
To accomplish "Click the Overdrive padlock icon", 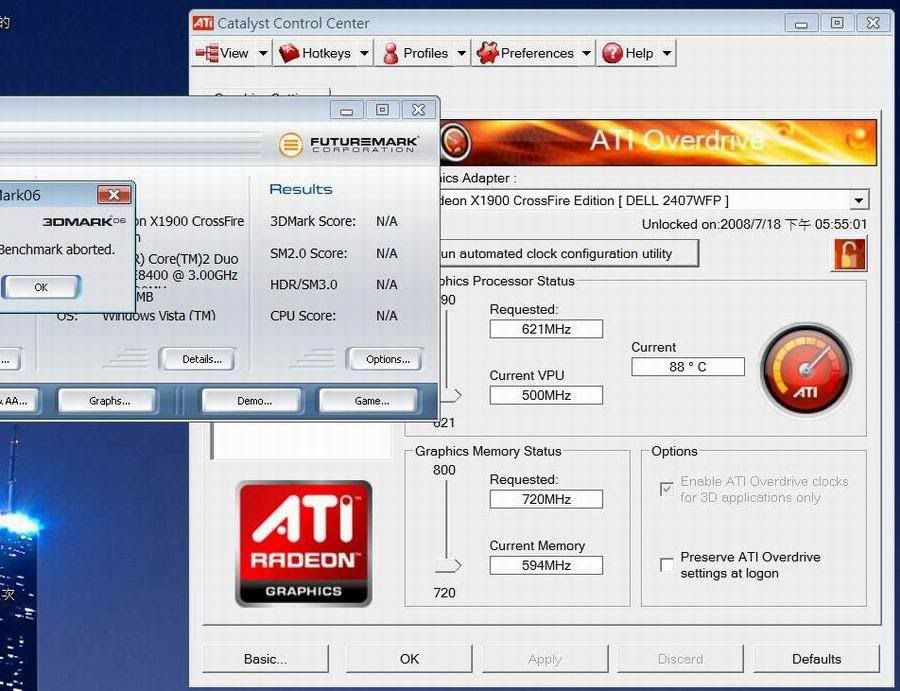I will point(849,254).
